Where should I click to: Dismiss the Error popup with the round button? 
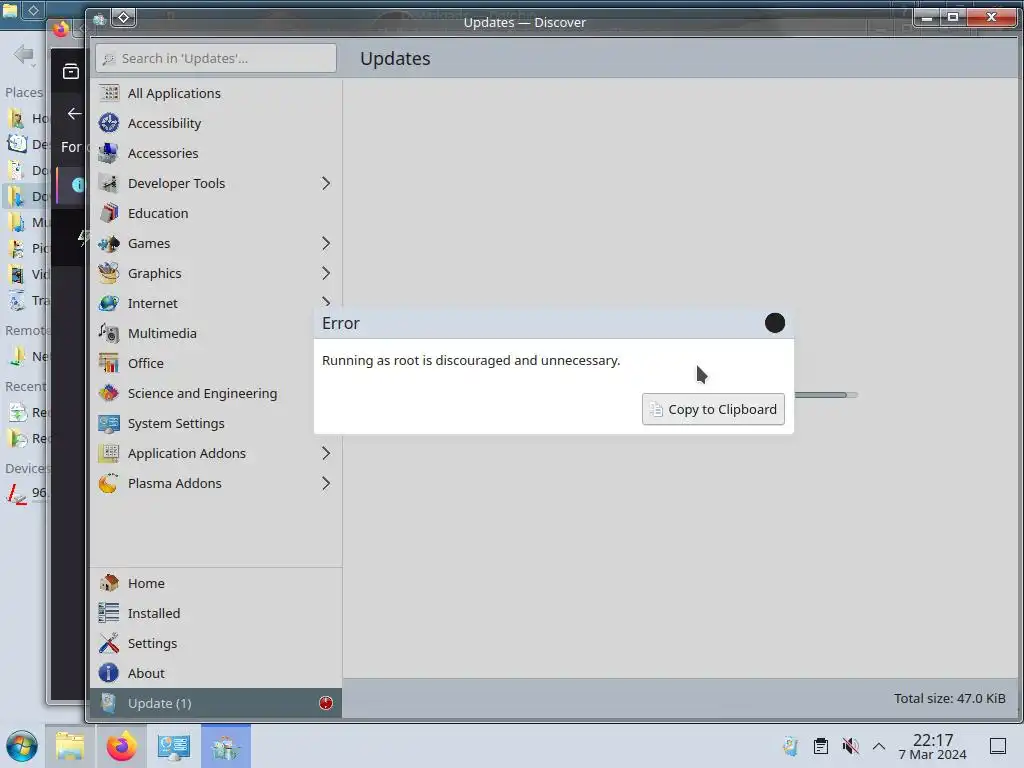775,323
